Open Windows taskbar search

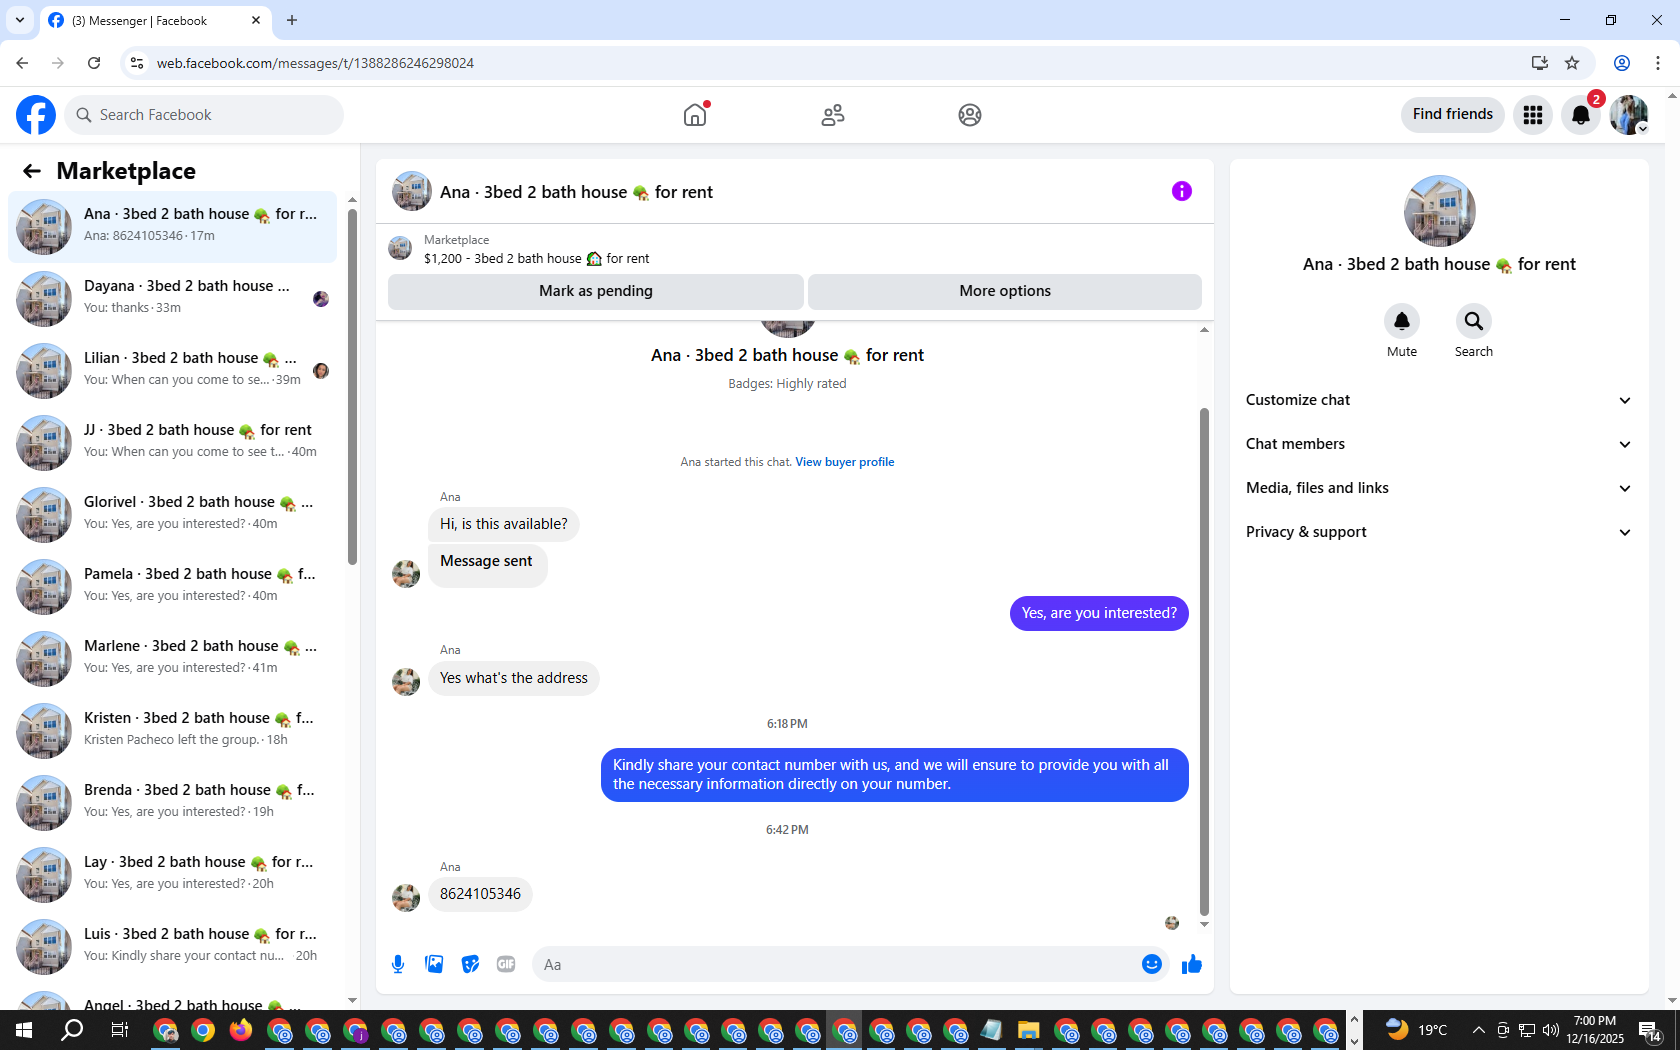click(72, 1030)
